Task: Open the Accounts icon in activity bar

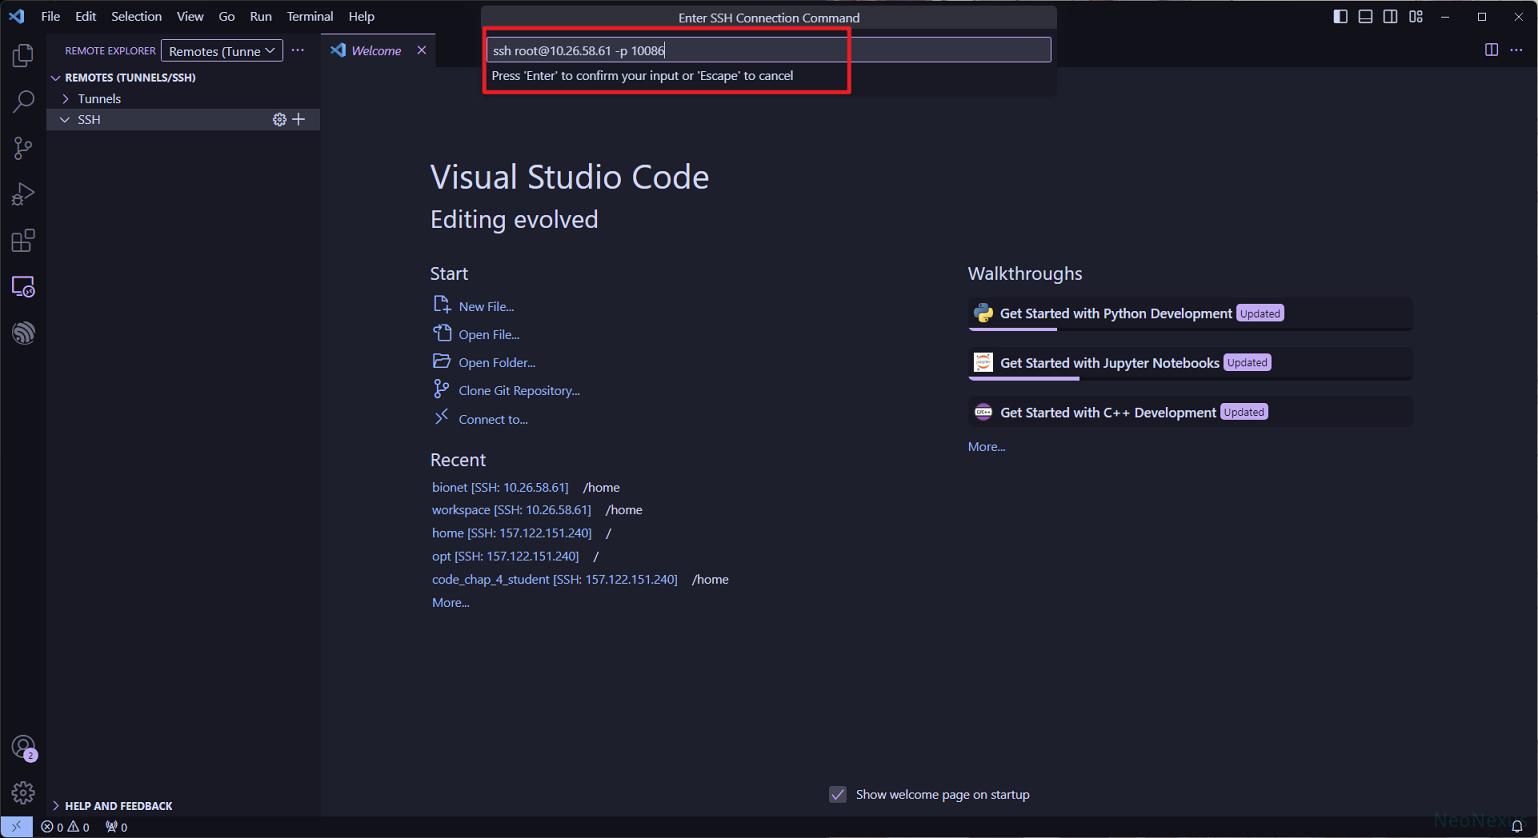Action: point(23,747)
